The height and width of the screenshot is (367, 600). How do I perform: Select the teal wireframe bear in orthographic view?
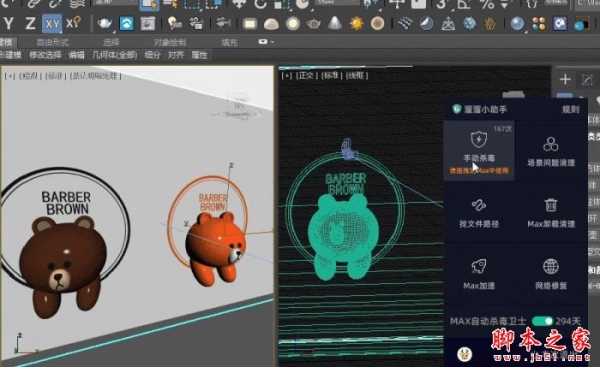[x=343, y=237]
